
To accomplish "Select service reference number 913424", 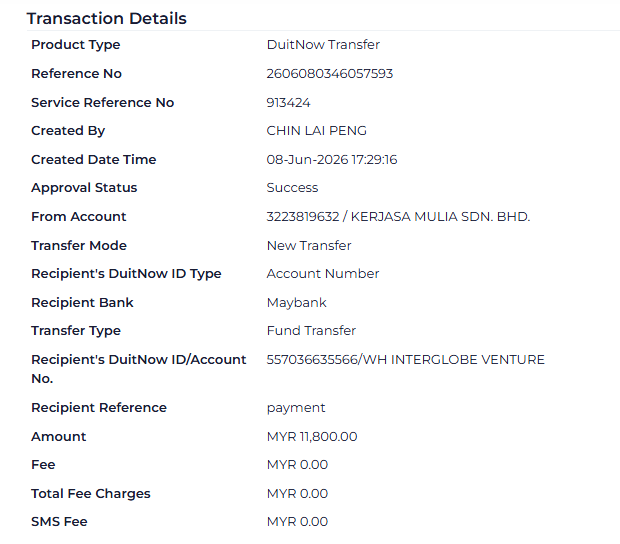I will point(288,103).
